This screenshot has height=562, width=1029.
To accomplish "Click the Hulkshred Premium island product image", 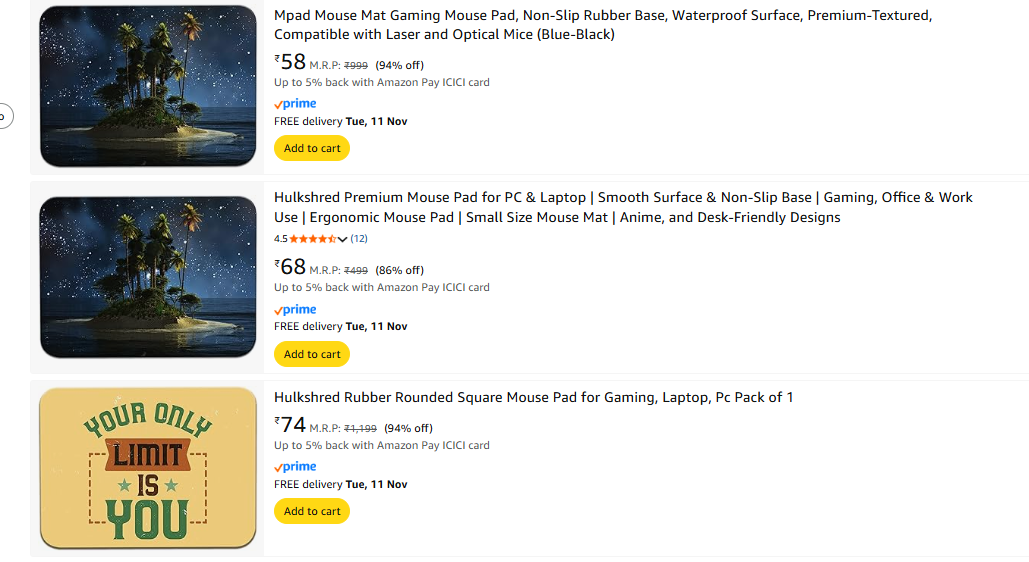I will pos(148,277).
